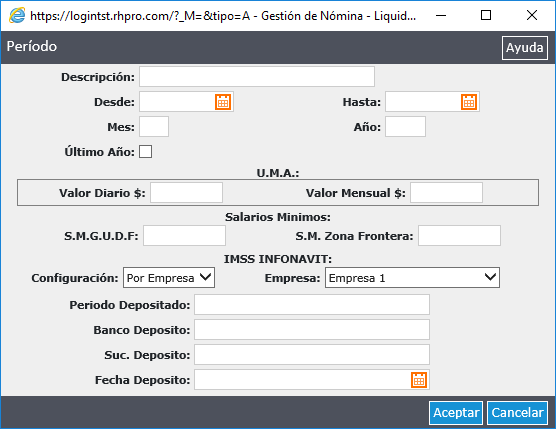Select the Valor Mensual $ input
Viewport: 556px width, 429px height.
point(446,193)
